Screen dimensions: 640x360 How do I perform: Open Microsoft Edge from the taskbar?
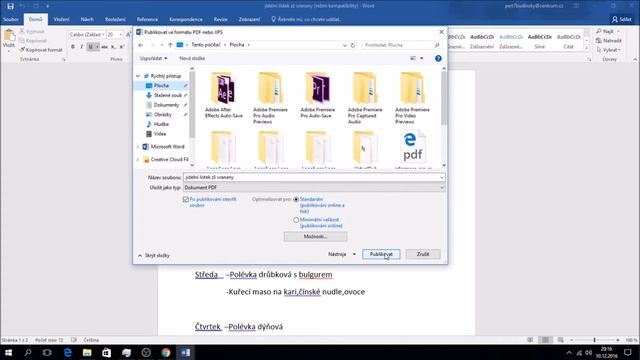[67, 352]
